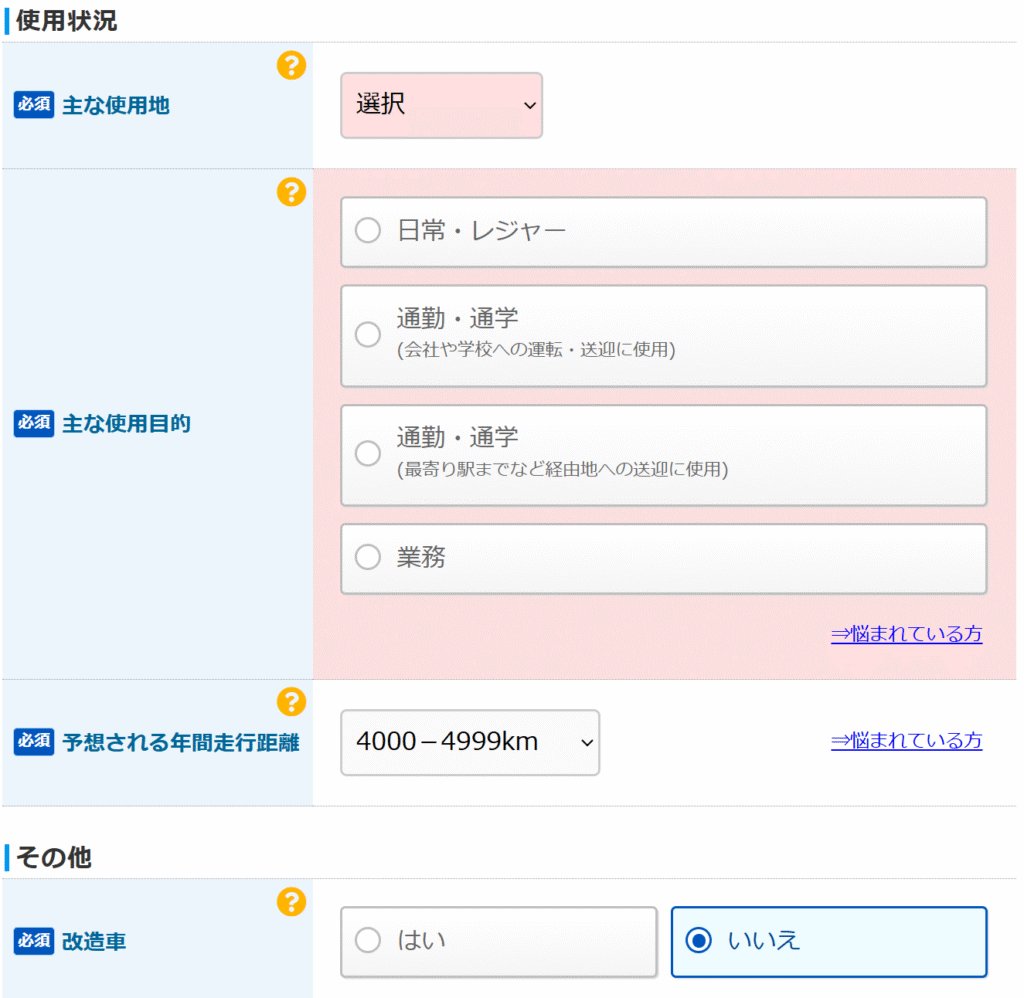
Task: Select いいえ for 改造車
Action: click(700, 940)
